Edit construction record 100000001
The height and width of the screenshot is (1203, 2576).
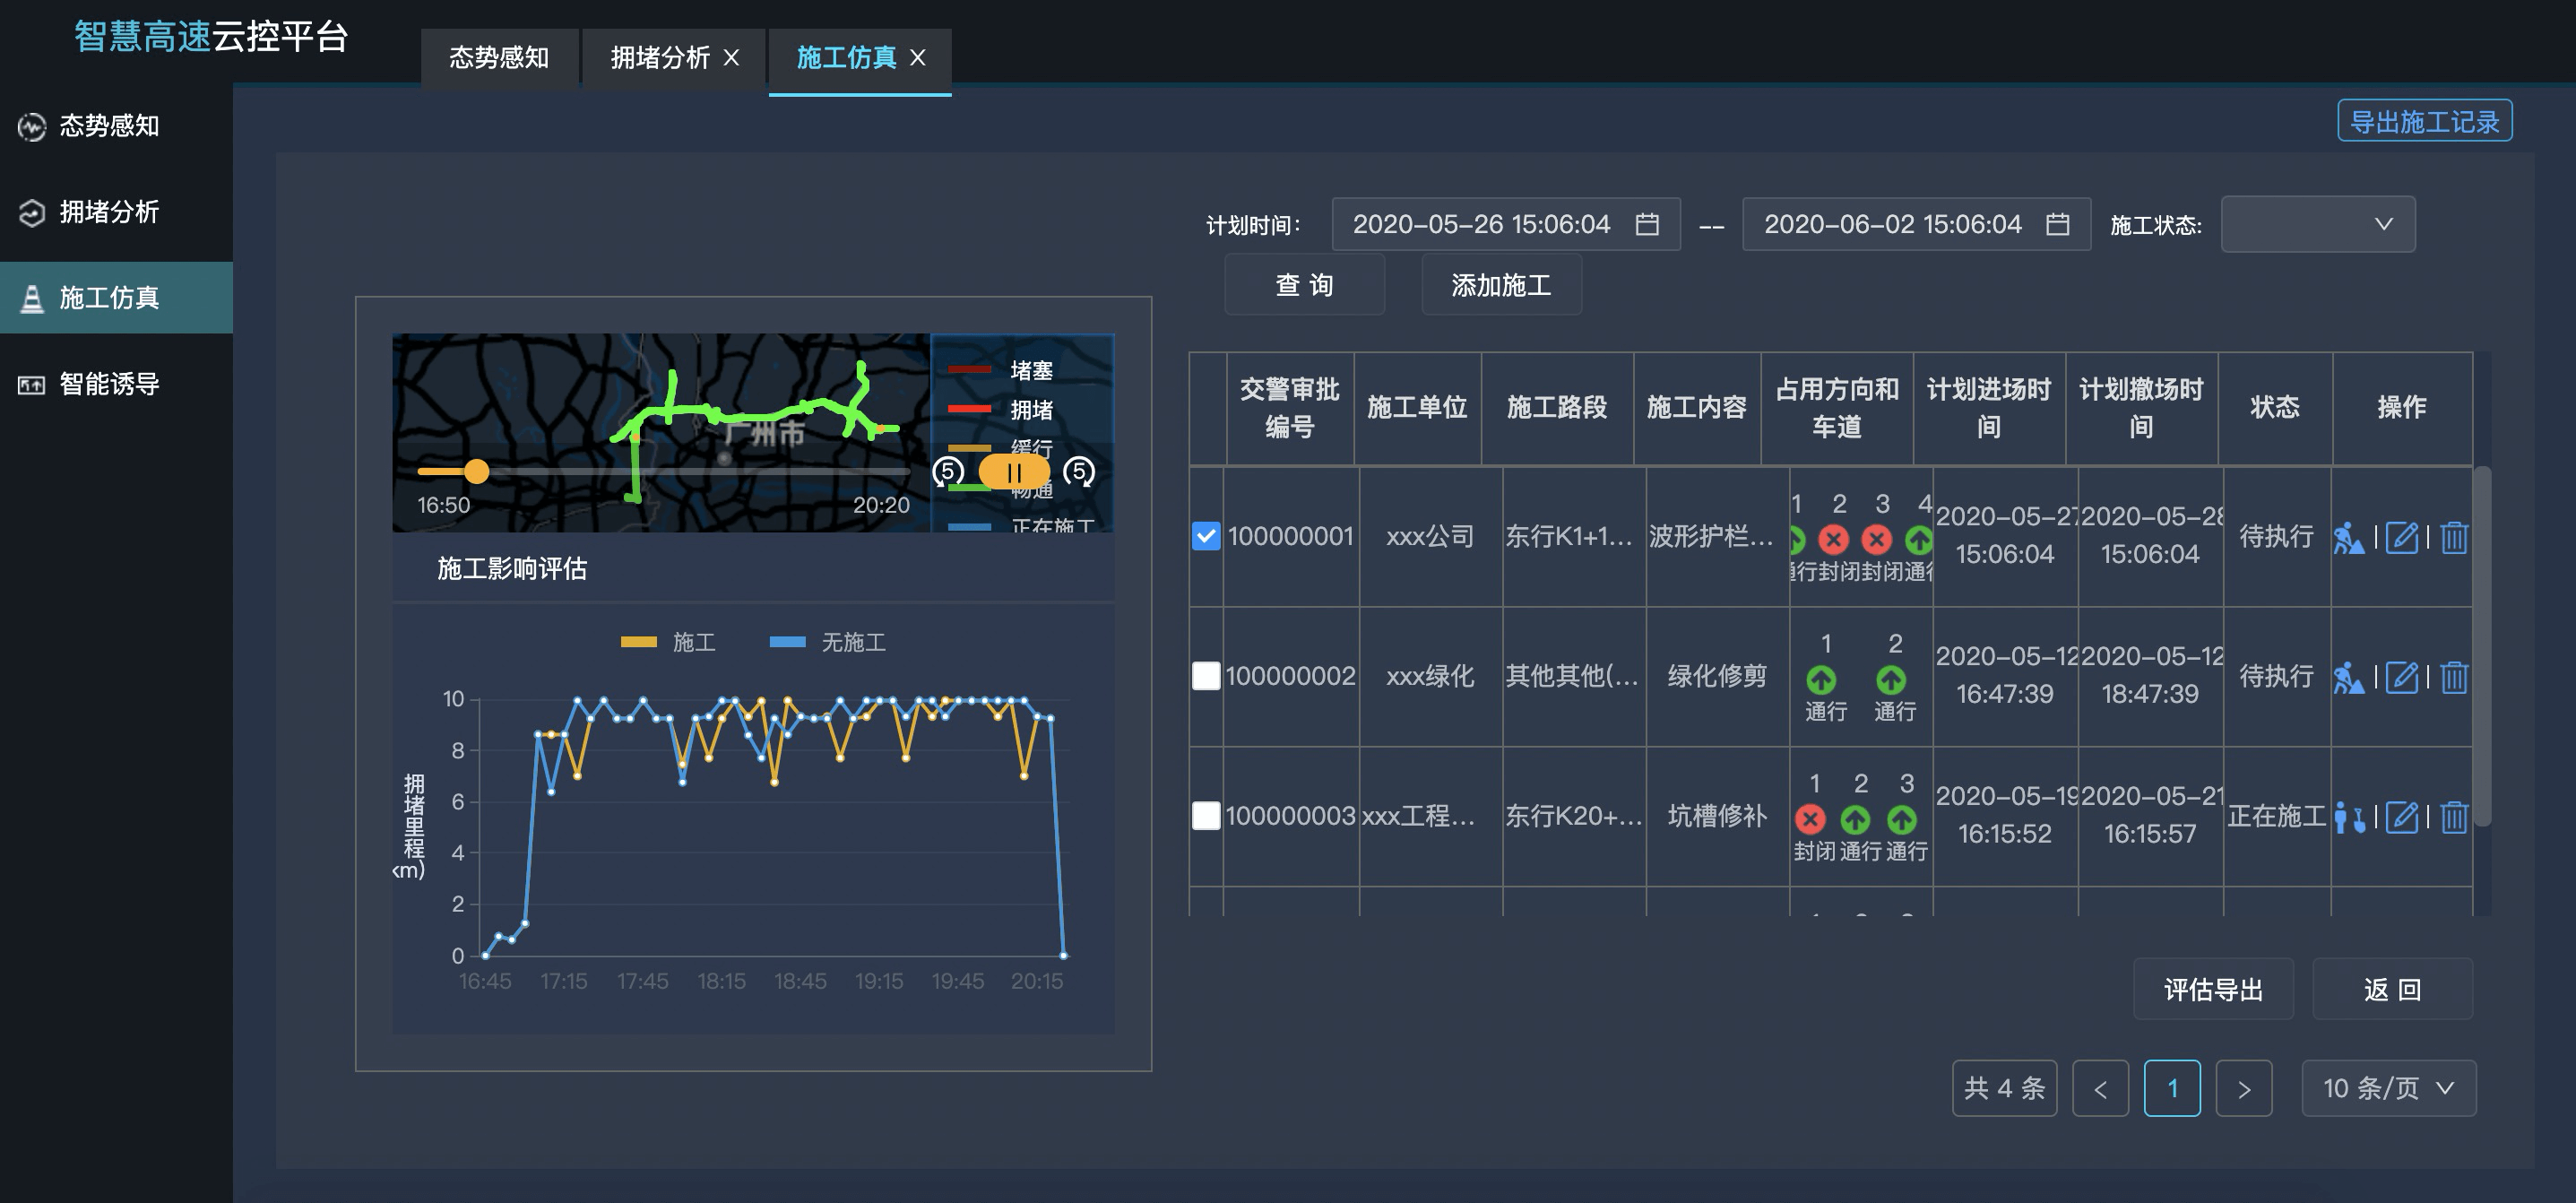(2402, 538)
